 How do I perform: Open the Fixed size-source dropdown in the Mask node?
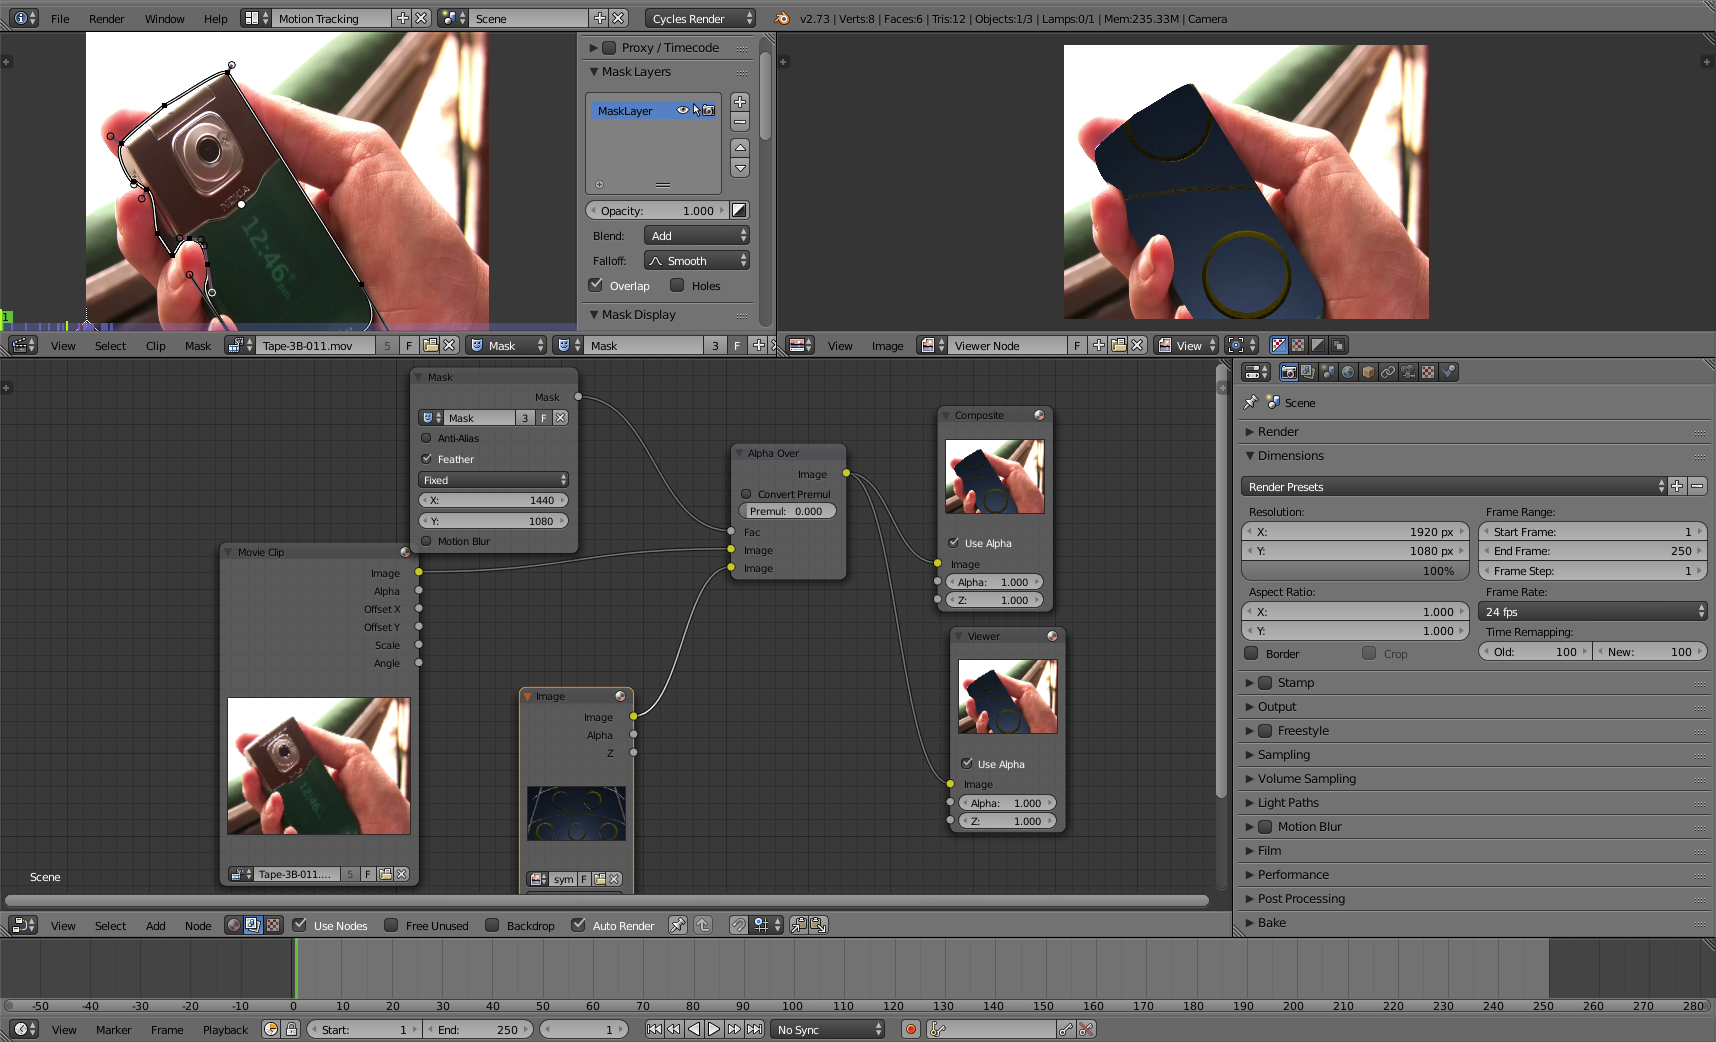tap(493, 480)
